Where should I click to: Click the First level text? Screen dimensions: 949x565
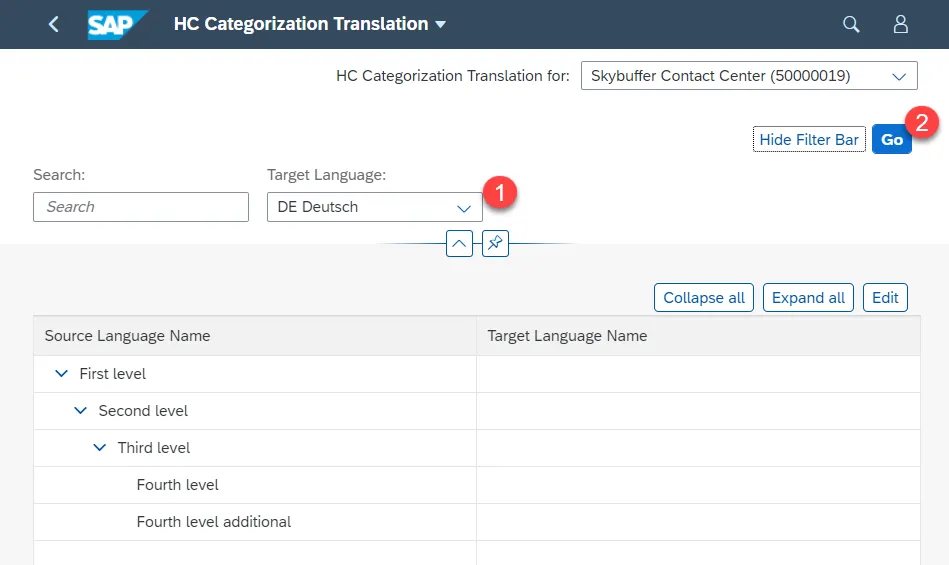[x=113, y=374]
